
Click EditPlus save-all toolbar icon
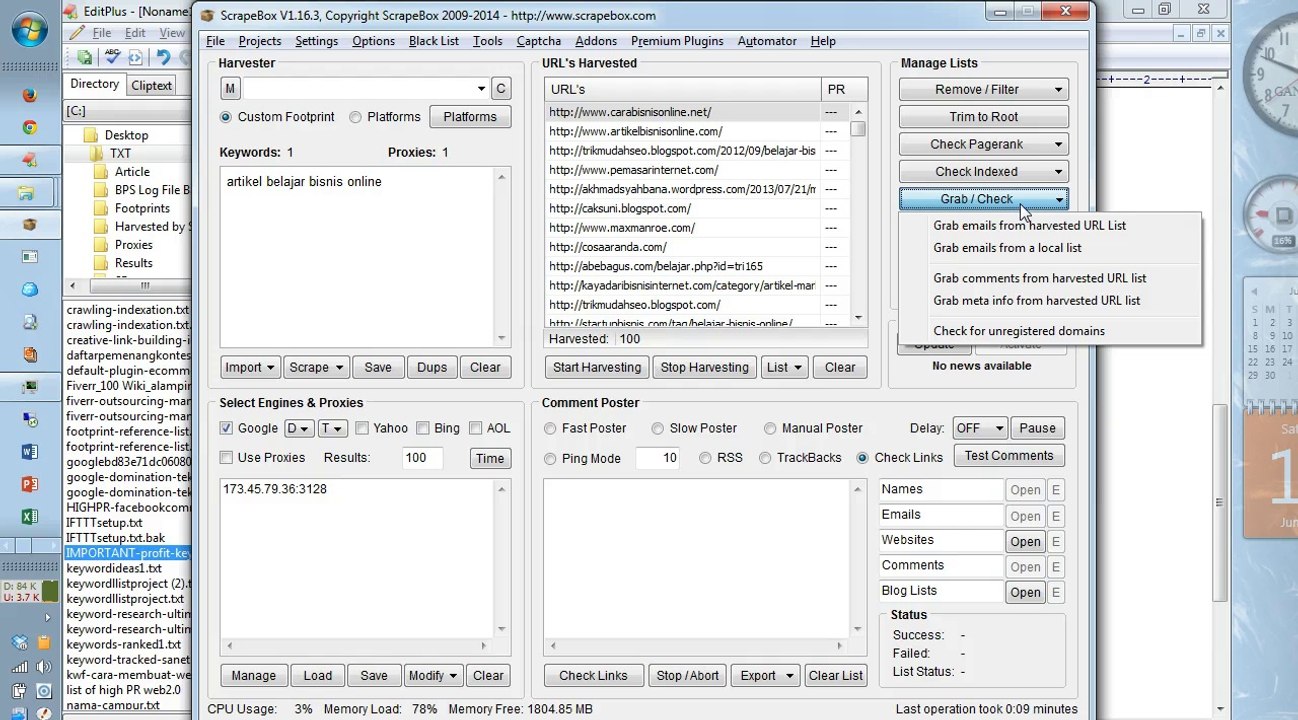tap(85, 58)
